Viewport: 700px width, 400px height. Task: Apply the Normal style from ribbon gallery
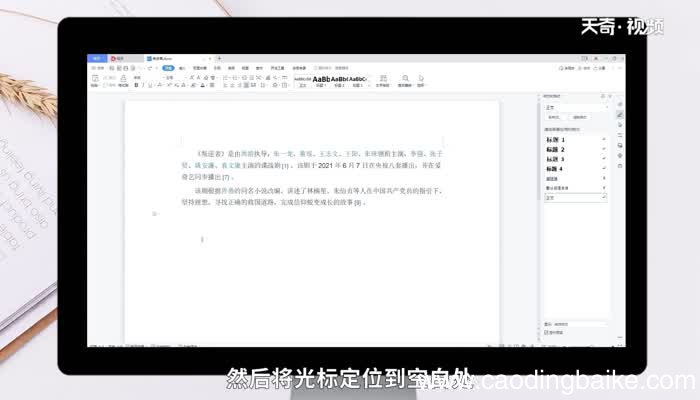coord(303,80)
